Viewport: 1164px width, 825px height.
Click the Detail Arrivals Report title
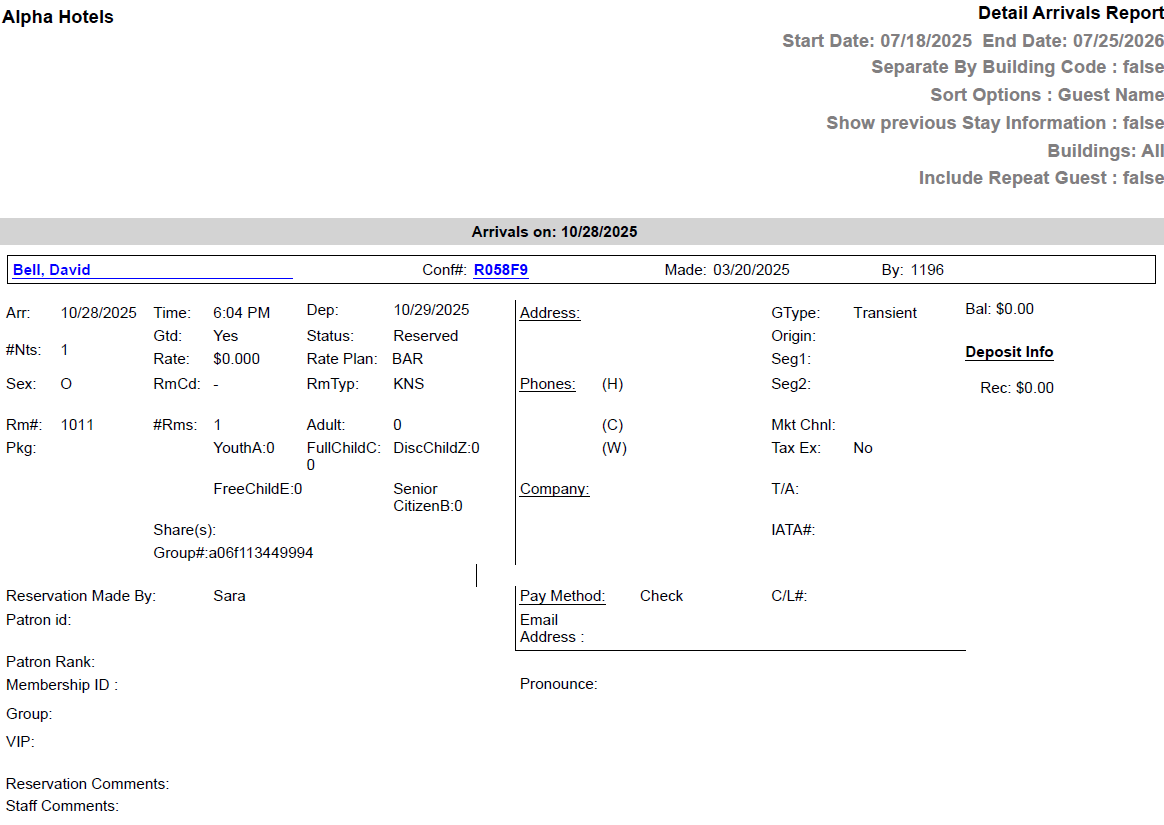1070,12
